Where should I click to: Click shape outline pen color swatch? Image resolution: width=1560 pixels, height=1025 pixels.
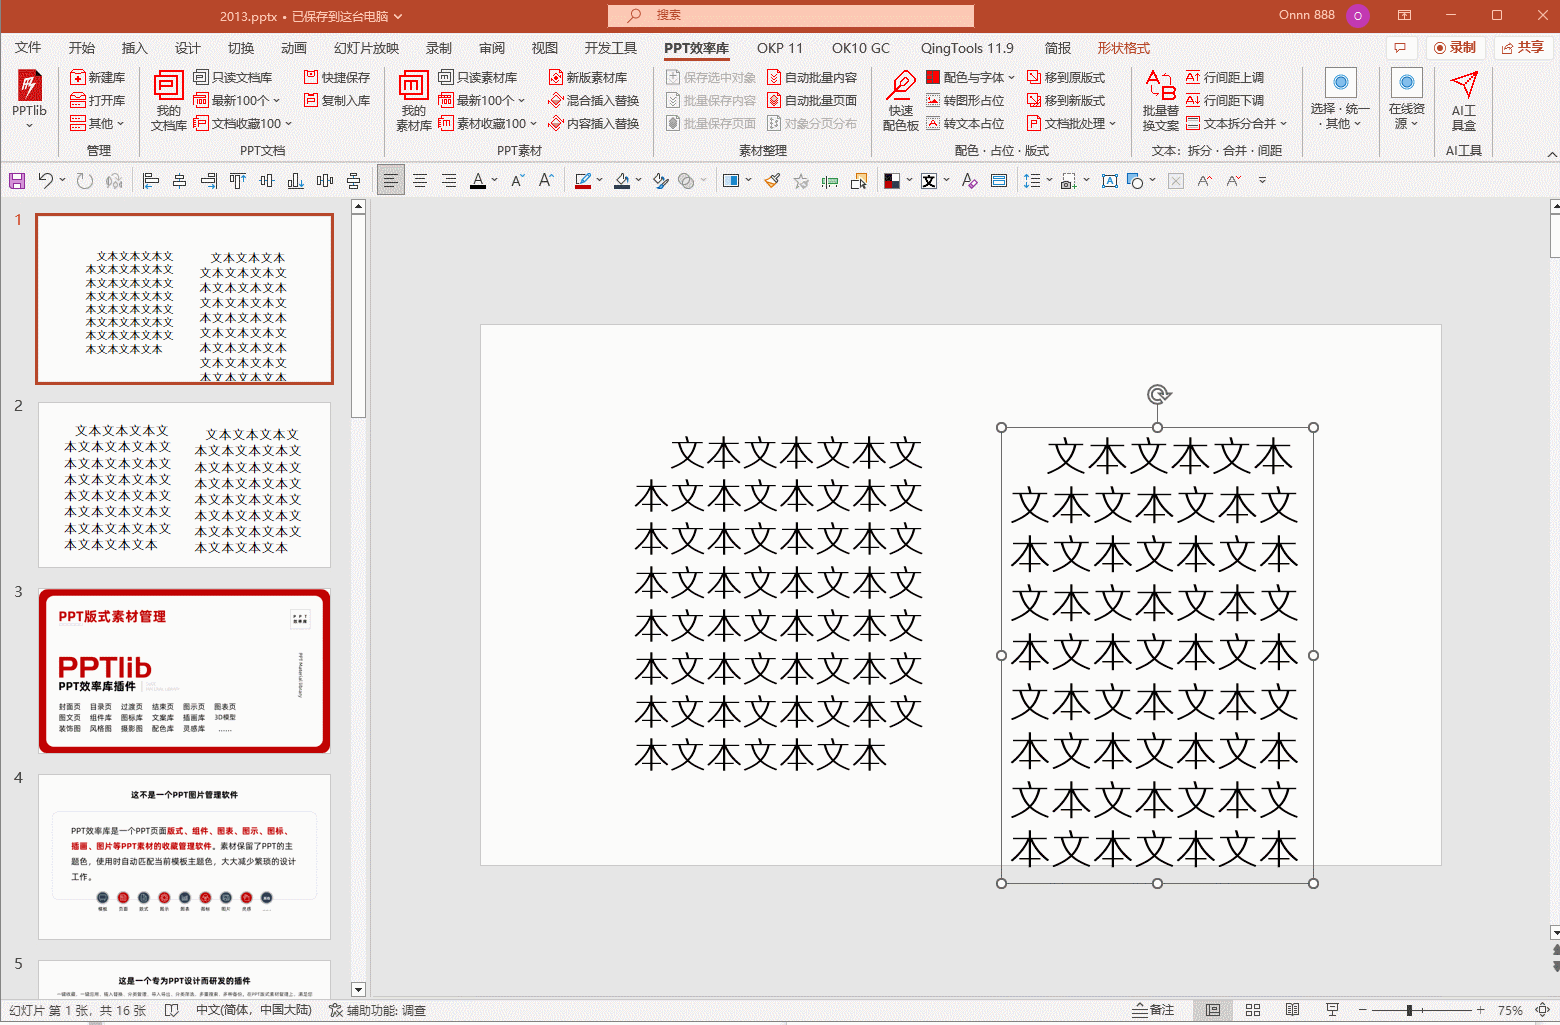(x=584, y=181)
